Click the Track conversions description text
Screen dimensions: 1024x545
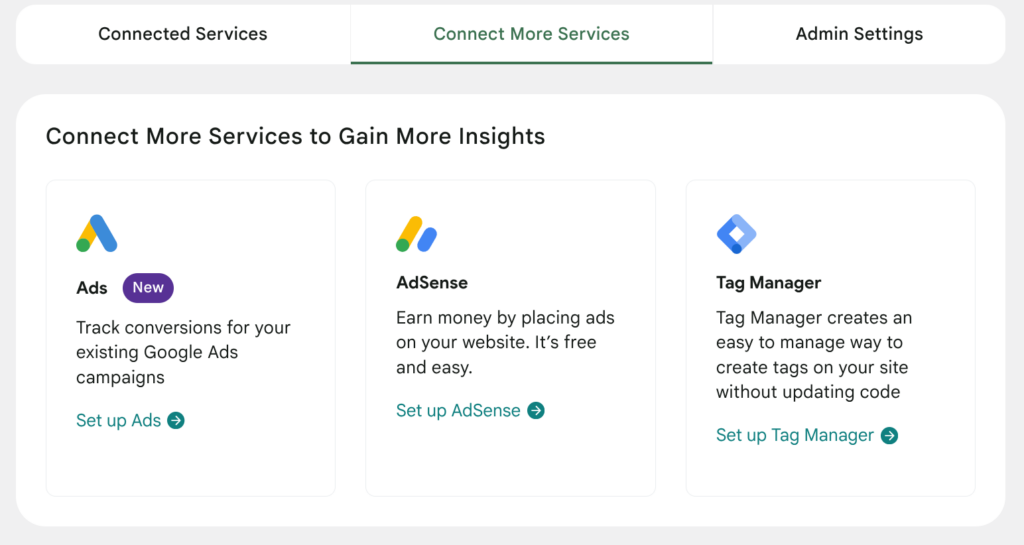184,352
